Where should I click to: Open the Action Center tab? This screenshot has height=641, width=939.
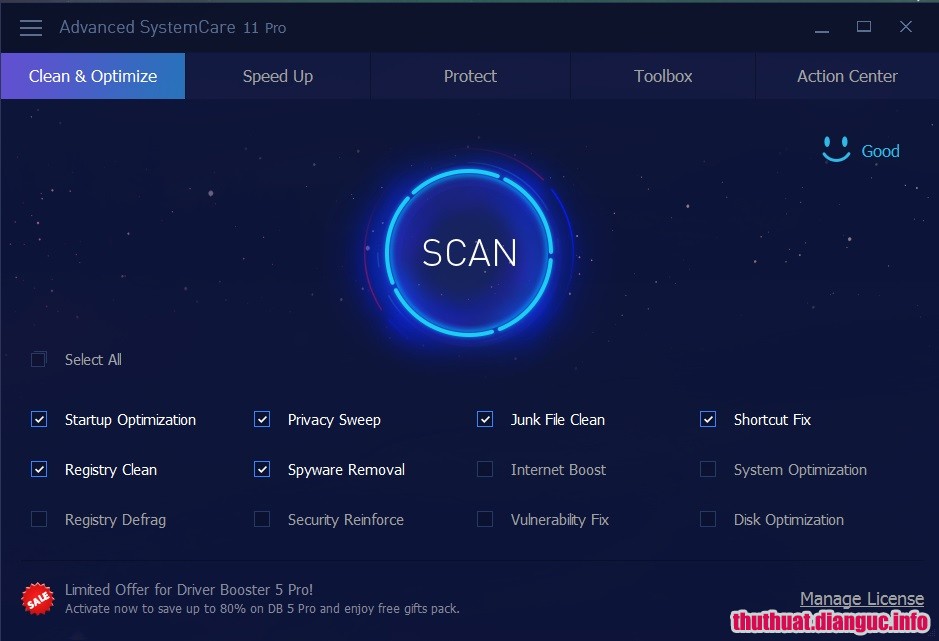tap(847, 76)
